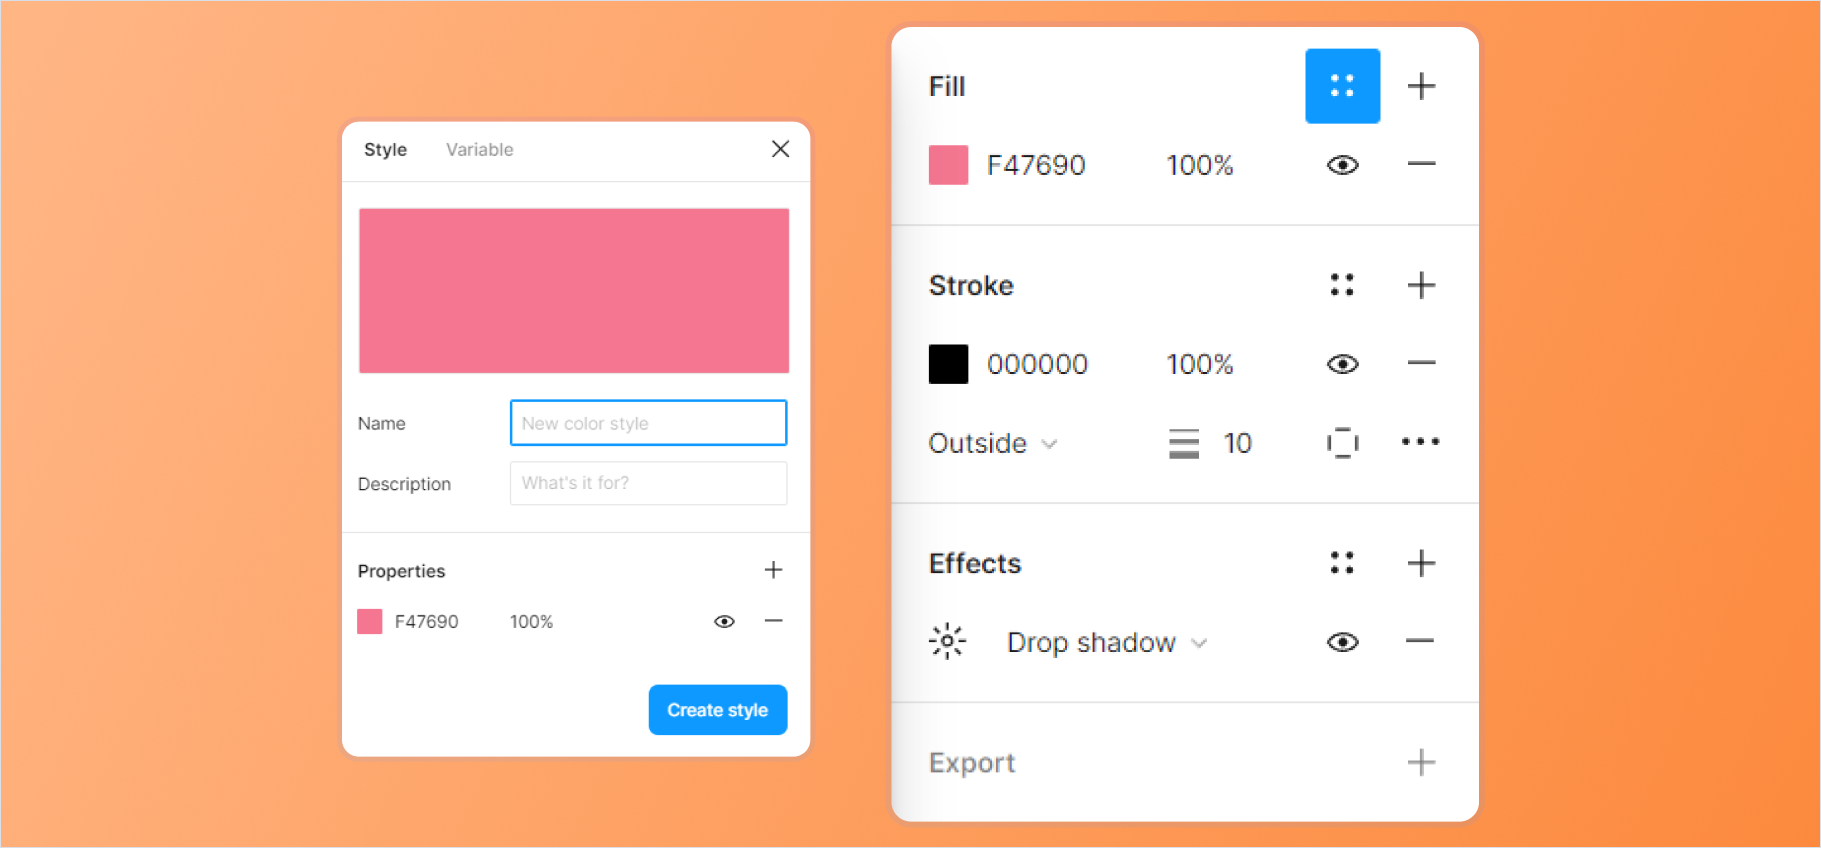Add a new Export setting
The image size is (1821, 848).
pyautogui.click(x=1421, y=762)
